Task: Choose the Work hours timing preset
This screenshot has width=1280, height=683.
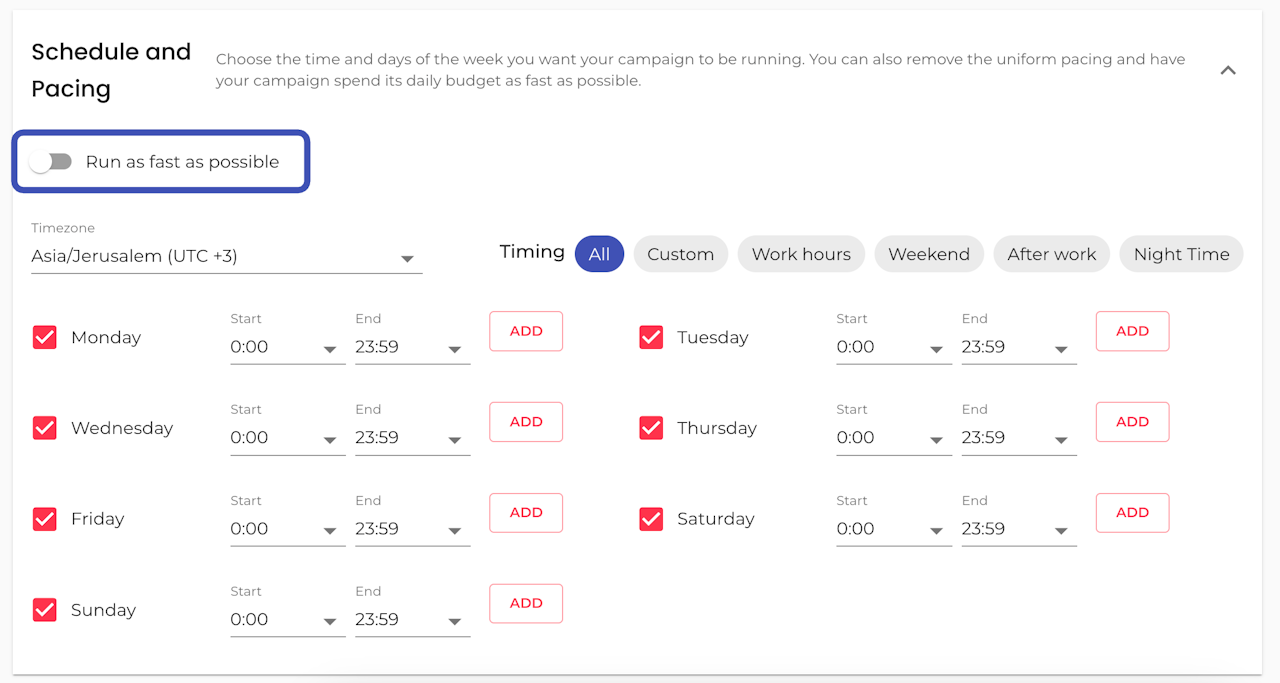Action: [x=801, y=254]
